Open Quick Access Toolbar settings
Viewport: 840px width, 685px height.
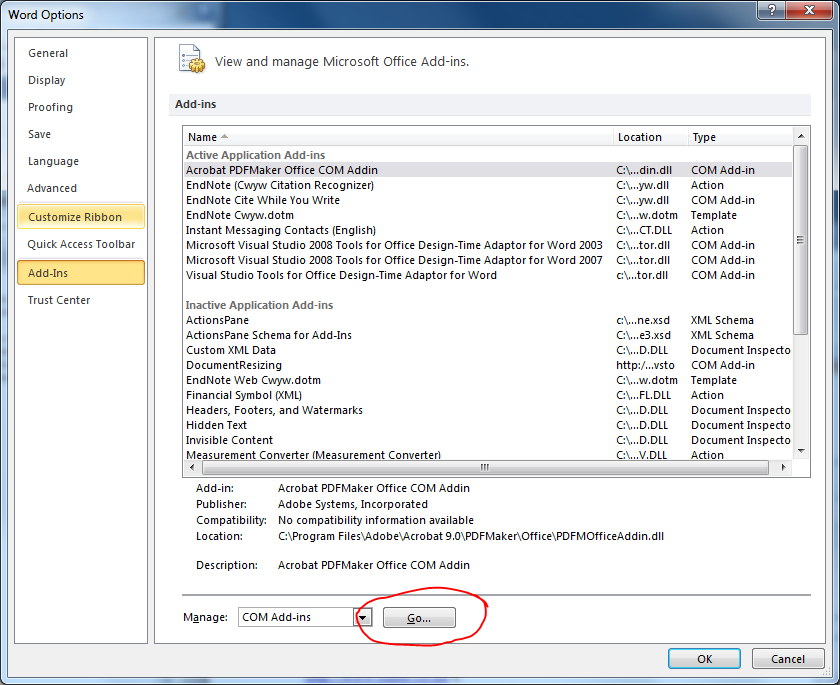point(81,244)
